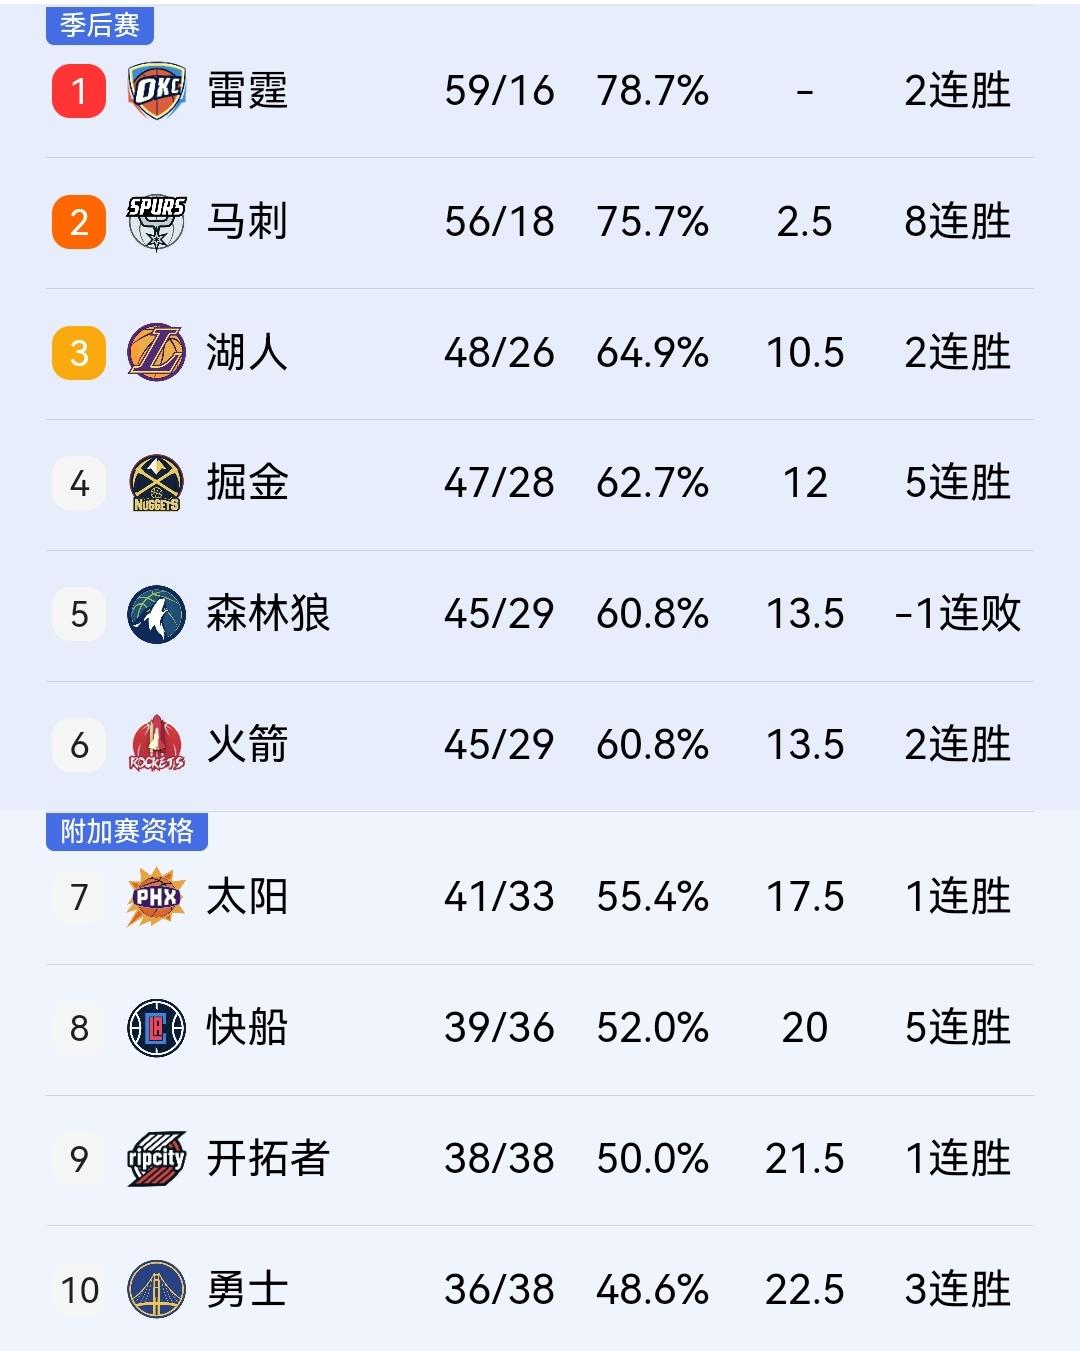This screenshot has width=1080, height=1351.
Task: Click the Warriors team logo
Action: tap(154, 1290)
